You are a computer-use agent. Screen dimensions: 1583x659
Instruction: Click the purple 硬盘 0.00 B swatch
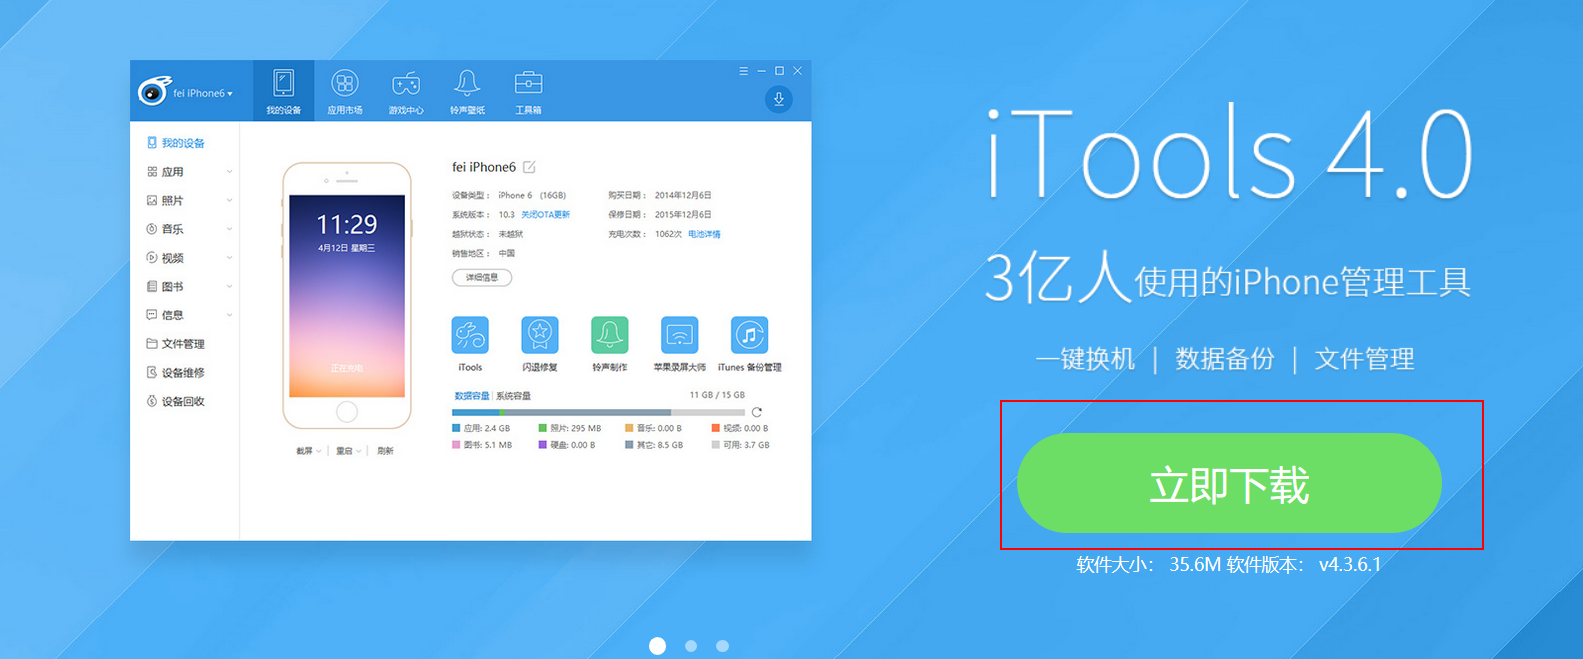(x=543, y=445)
